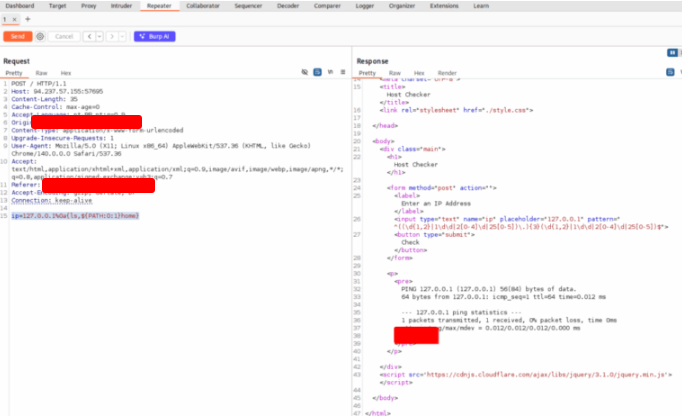
Task: Switch to the Intruder tab
Action: (119, 5)
